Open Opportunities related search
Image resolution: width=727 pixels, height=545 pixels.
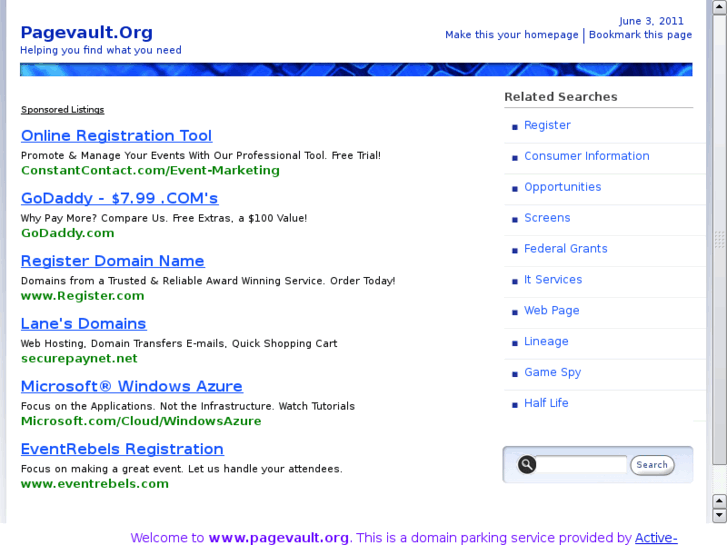562,187
